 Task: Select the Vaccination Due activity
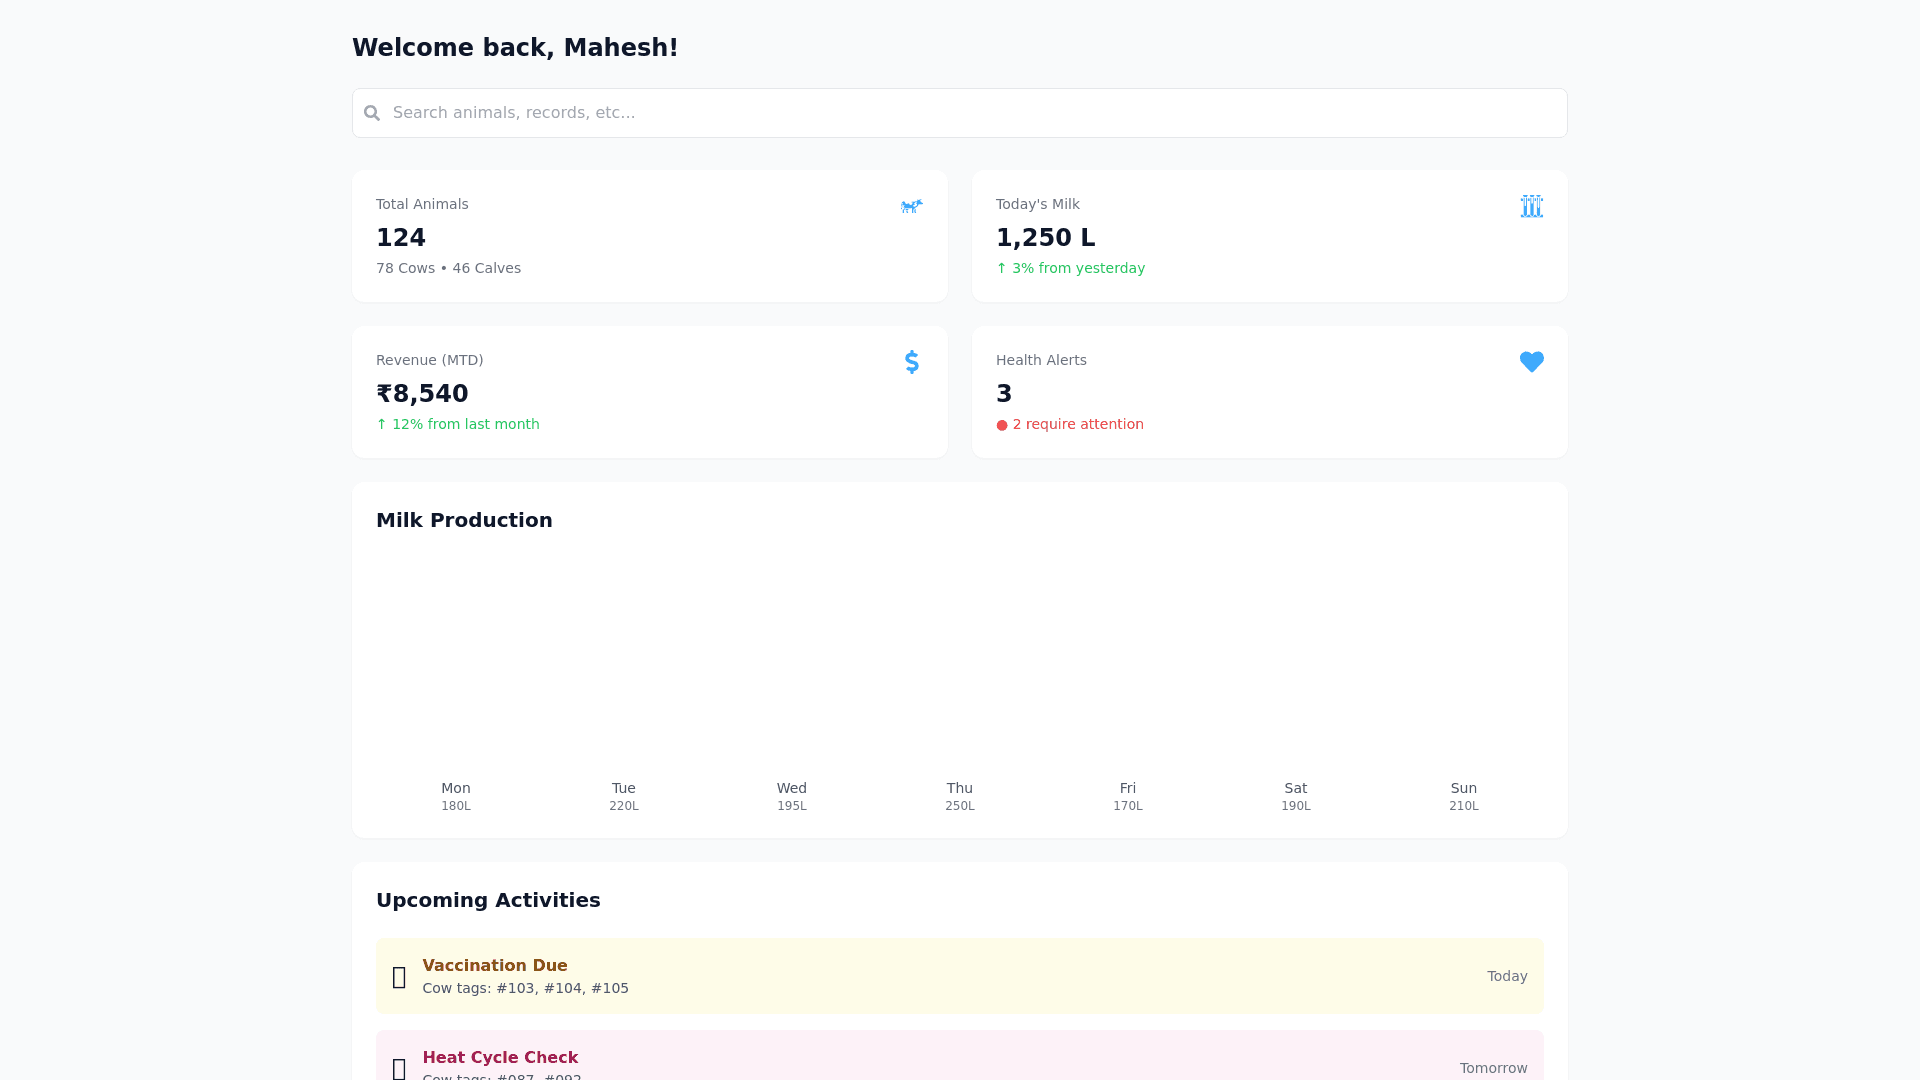(x=959, y=976)
